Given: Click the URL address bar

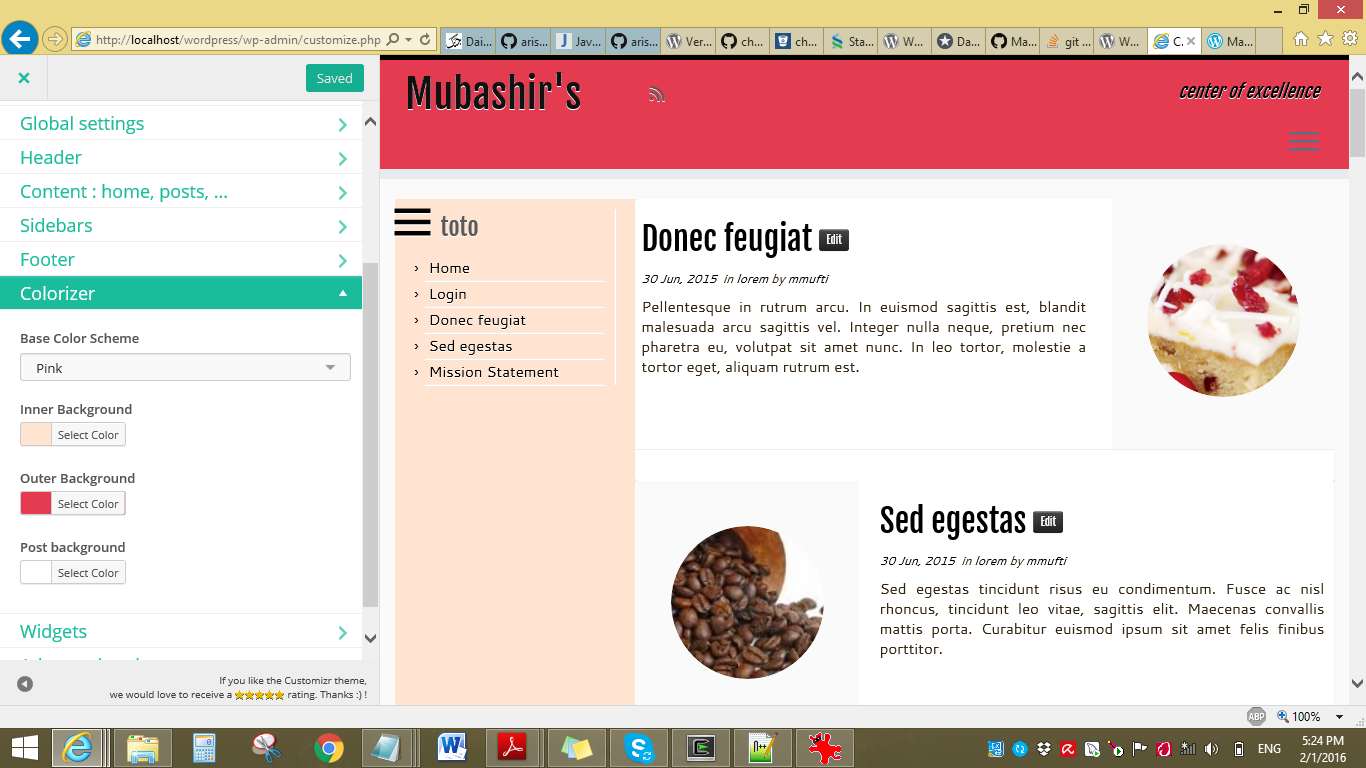Looking at the screenshot, I should pyautogui.click(x=238, y=40).
